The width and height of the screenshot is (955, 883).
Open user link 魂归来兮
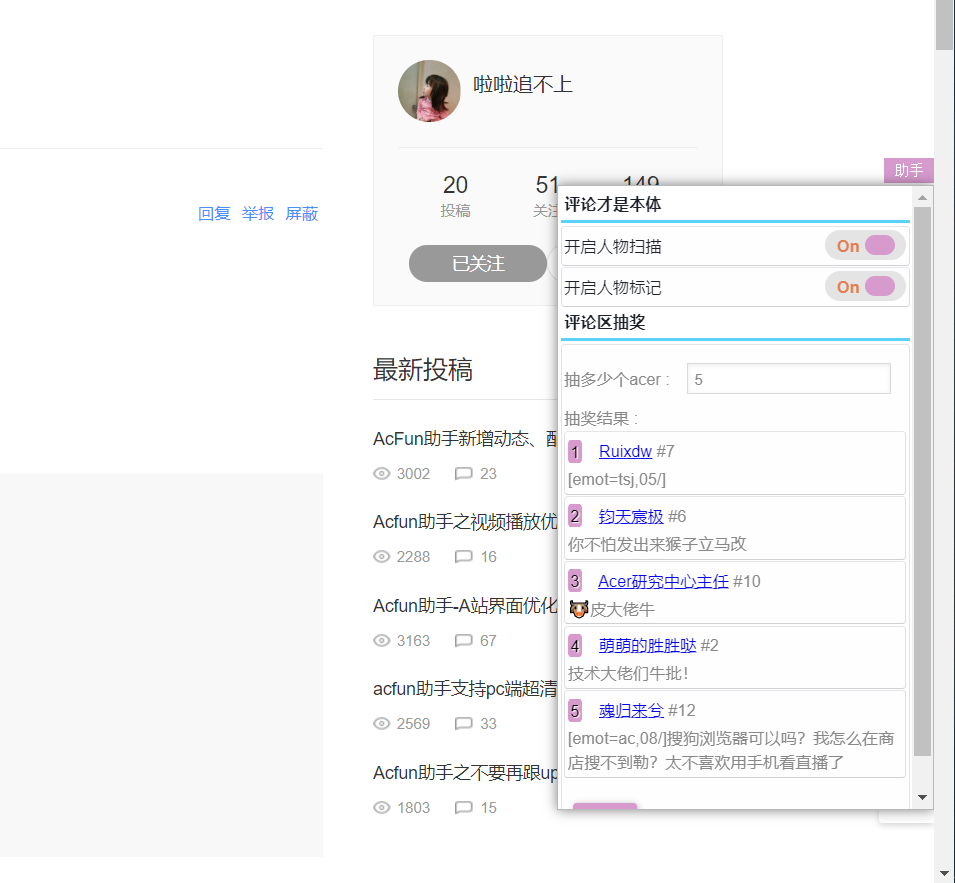[x=631, y=711]
